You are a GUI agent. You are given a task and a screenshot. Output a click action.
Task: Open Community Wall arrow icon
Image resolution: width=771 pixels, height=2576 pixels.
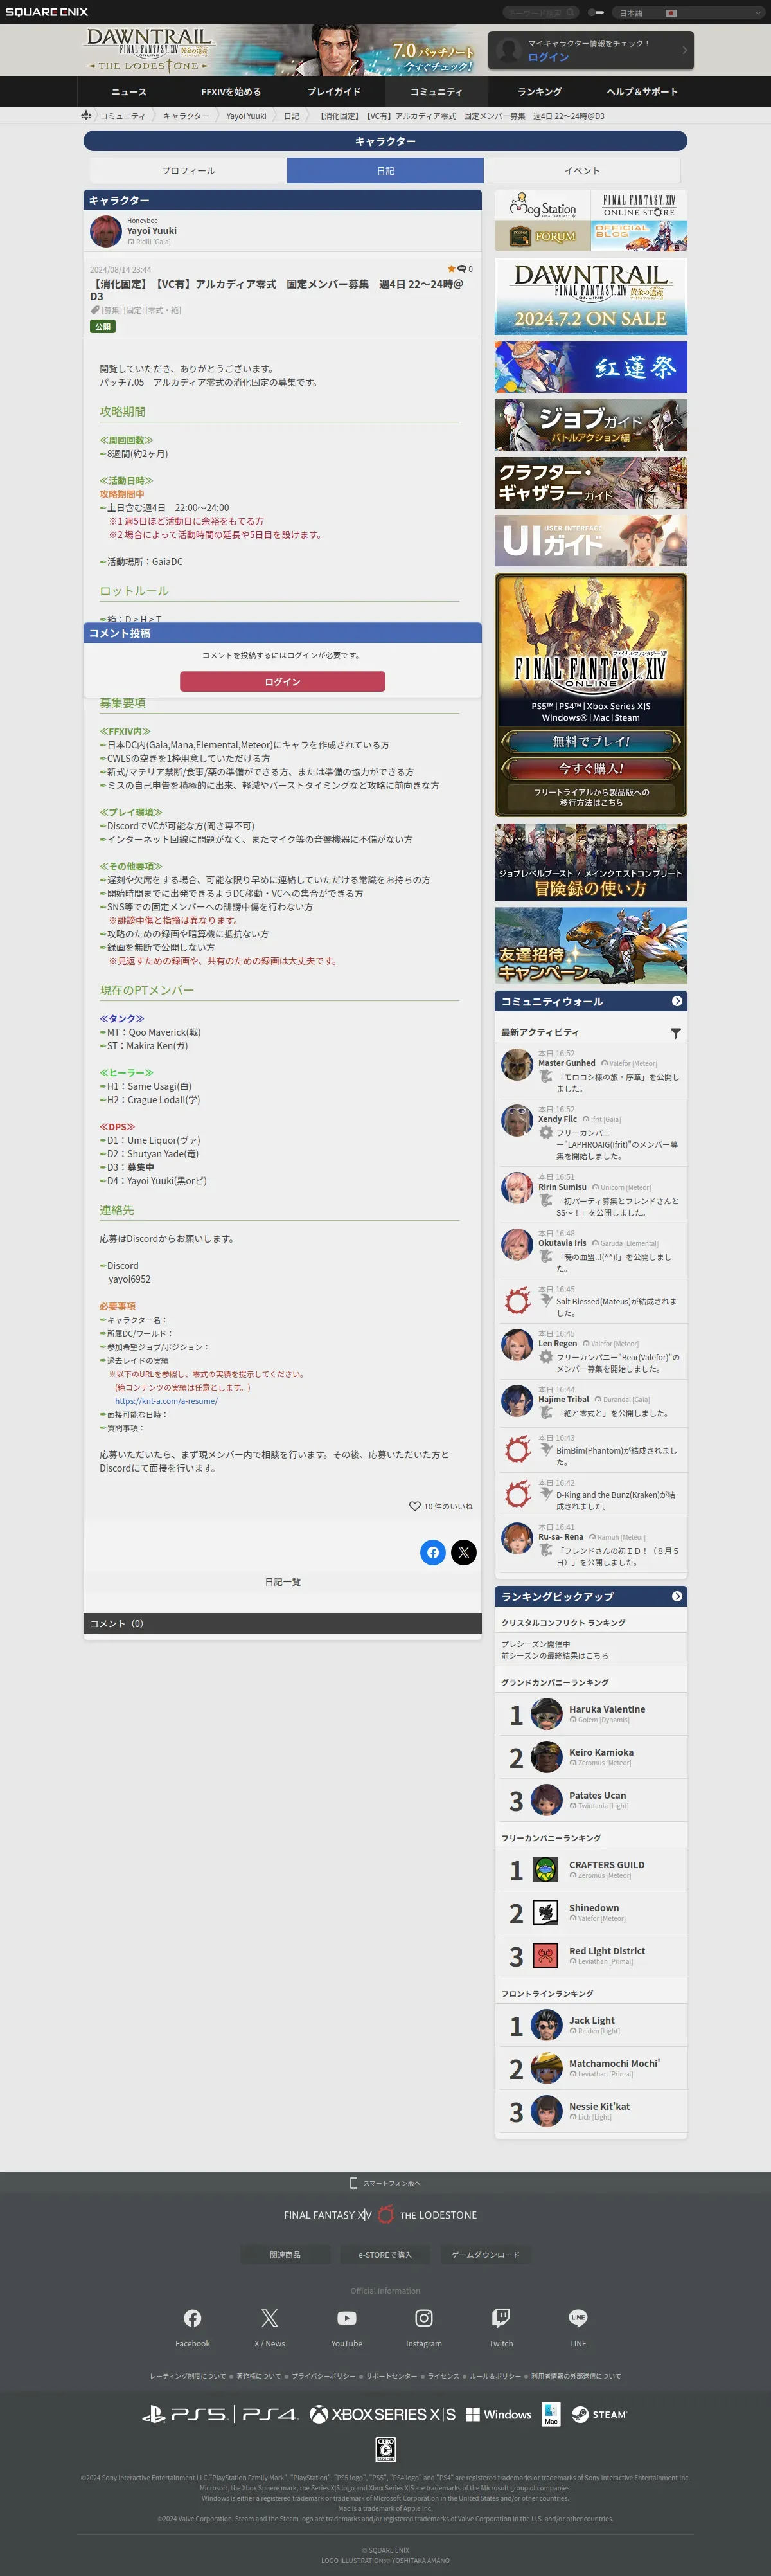click(x=677, y=1001)
